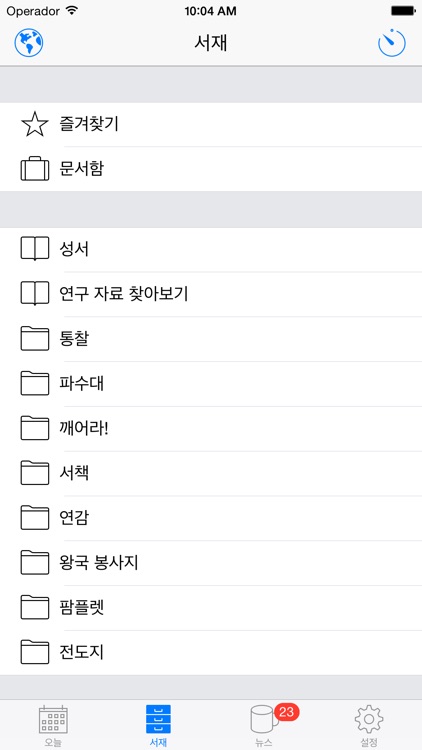Tap the book icon beside 성서
422x750 pixels.
click(35, 249)
